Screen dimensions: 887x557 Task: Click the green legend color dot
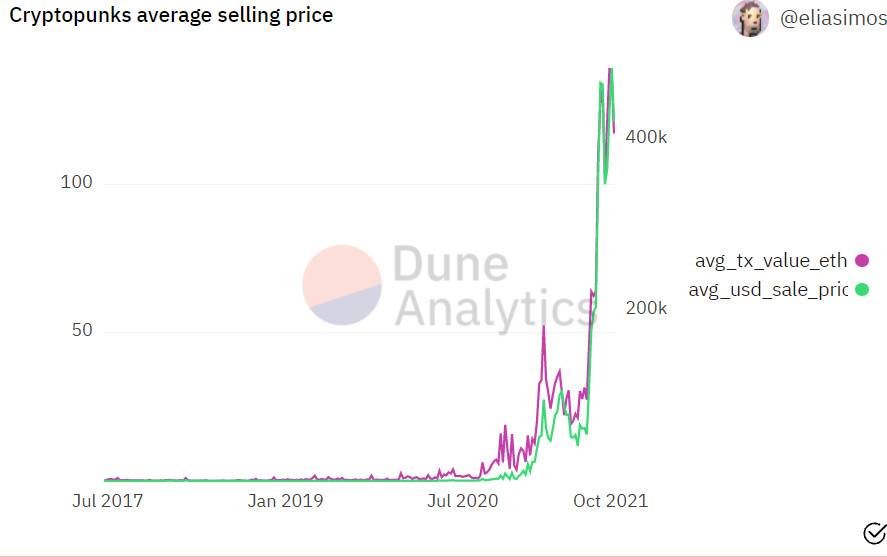pos(863,290)
